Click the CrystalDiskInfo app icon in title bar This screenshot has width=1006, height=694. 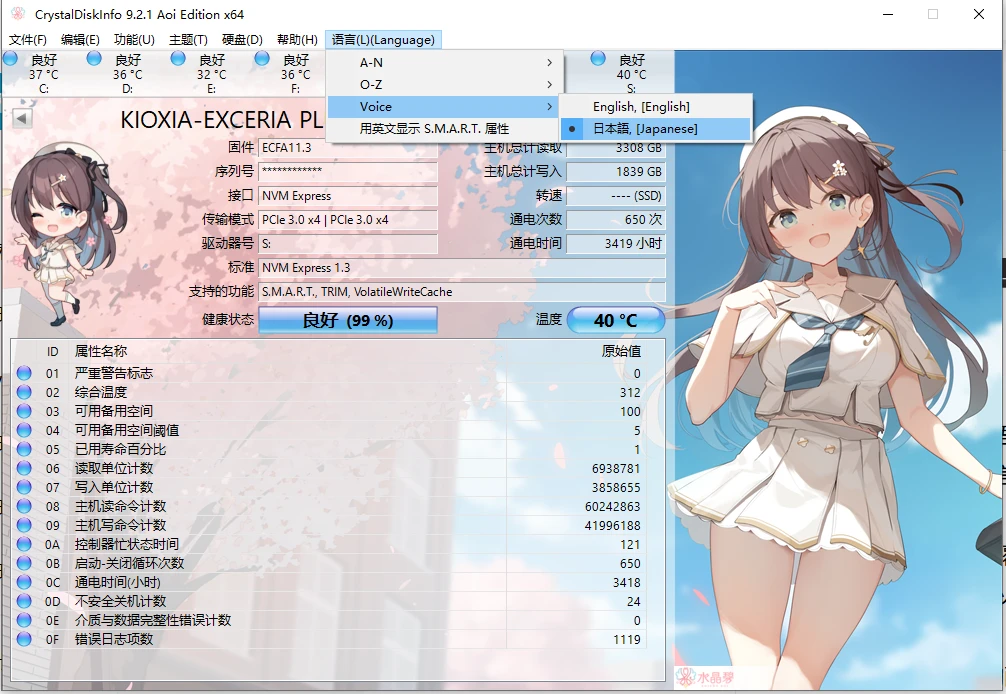[18, 13]
